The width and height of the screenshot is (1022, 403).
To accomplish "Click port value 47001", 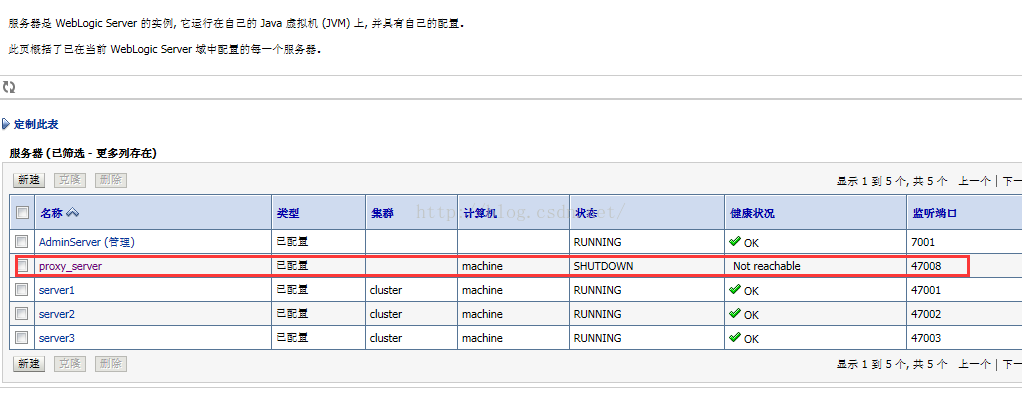I will 926,290.
